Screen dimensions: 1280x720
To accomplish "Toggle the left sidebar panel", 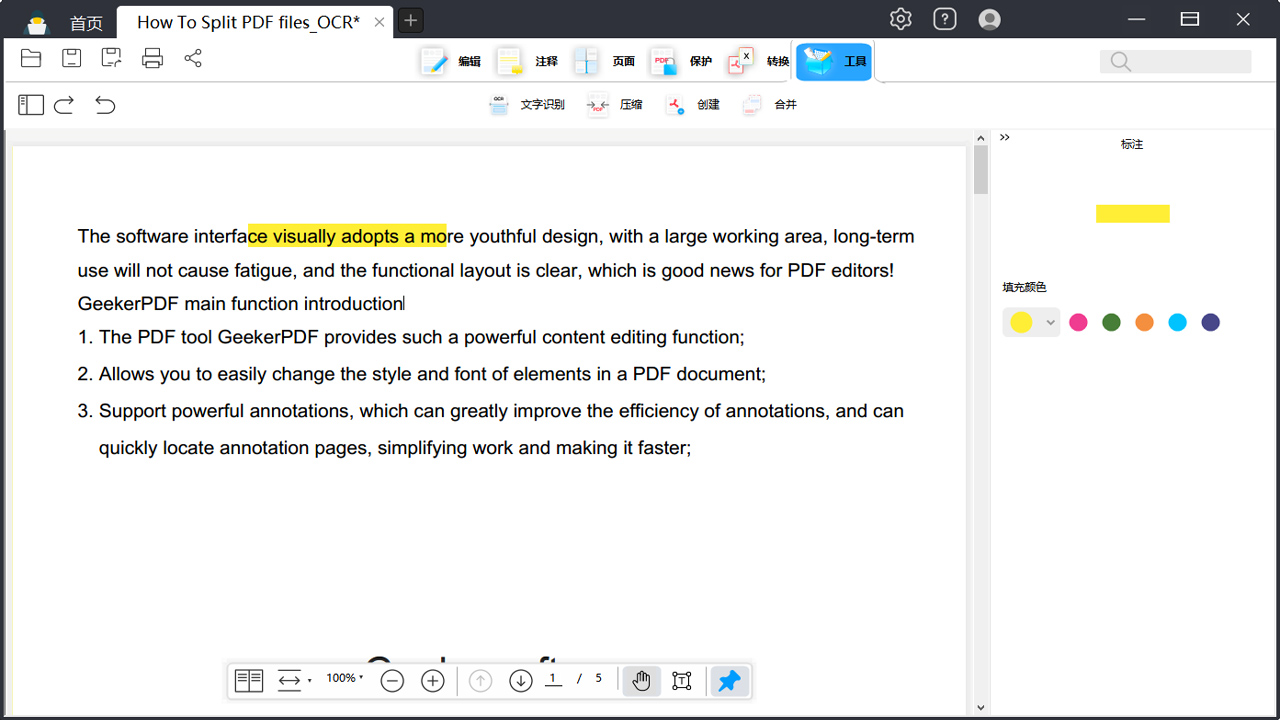I will 31,105.
